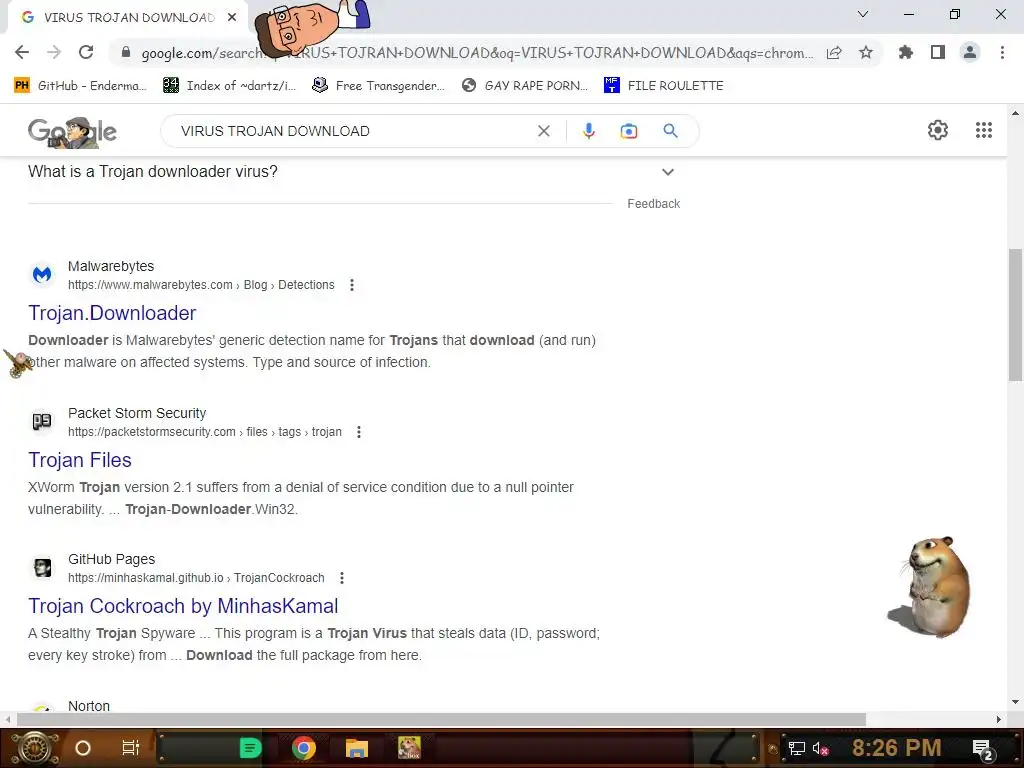Open the Windows Start button
This screenshot has height=768, width=1024.
point(34,748)
